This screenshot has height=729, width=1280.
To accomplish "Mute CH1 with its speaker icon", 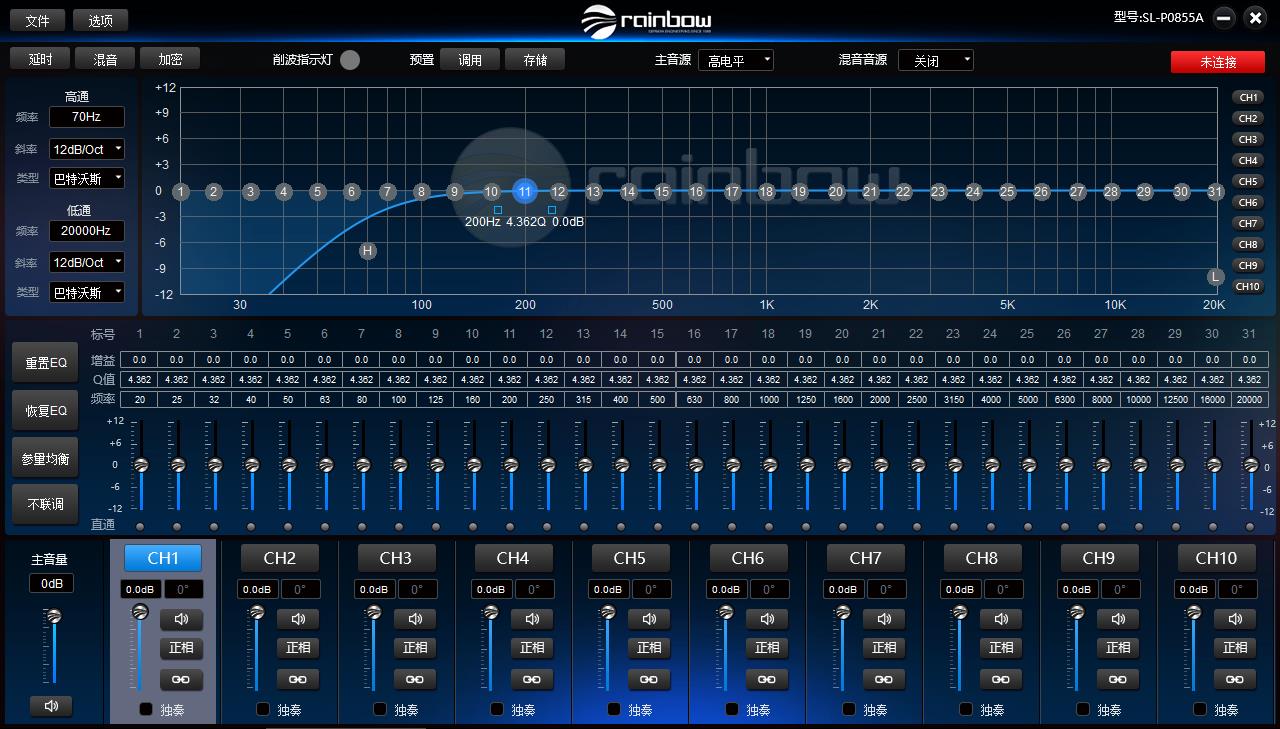I will 181,619.
